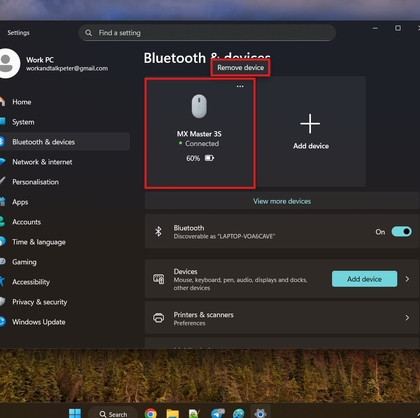Click the printer icon

pyautogui.click(x=158, y=318)
